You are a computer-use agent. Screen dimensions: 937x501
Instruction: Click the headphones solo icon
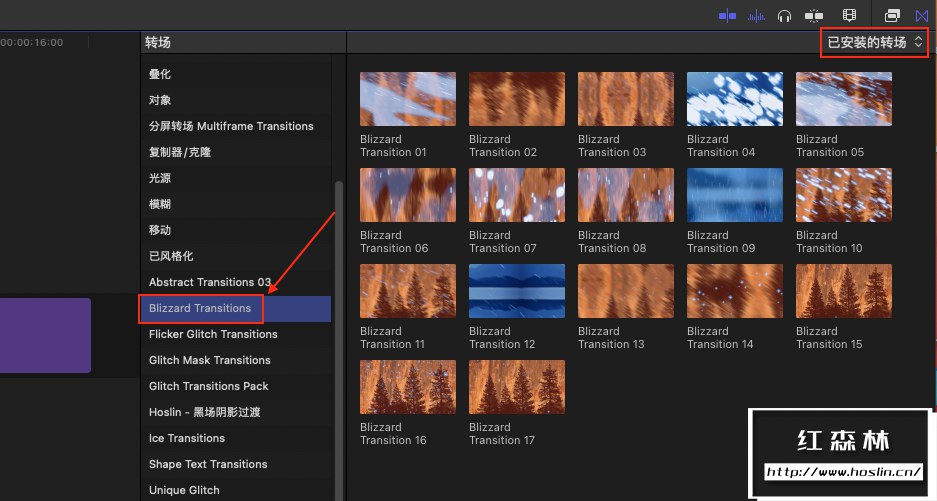coord(785,16)
